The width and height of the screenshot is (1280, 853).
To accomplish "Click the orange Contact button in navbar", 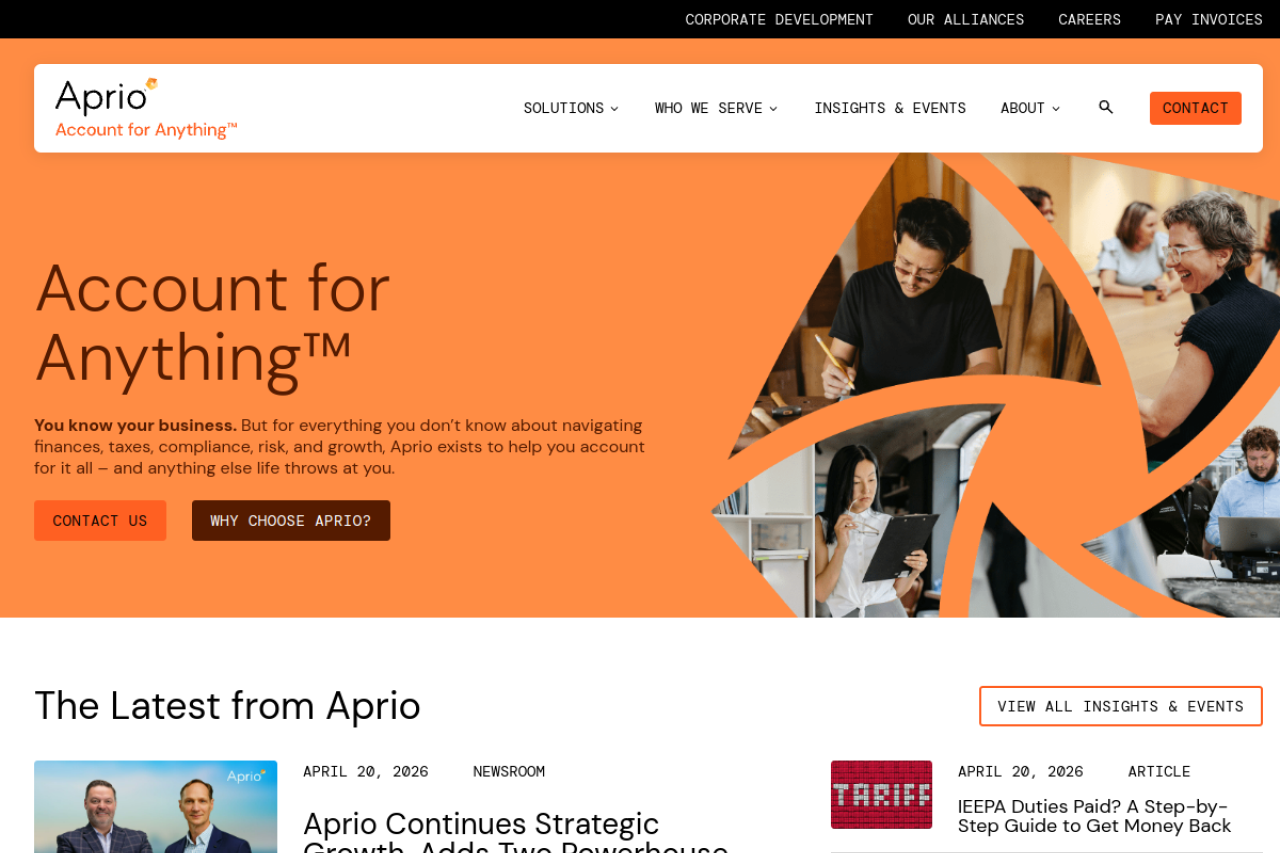I will pyautogui.click(x=1195, y=108).
